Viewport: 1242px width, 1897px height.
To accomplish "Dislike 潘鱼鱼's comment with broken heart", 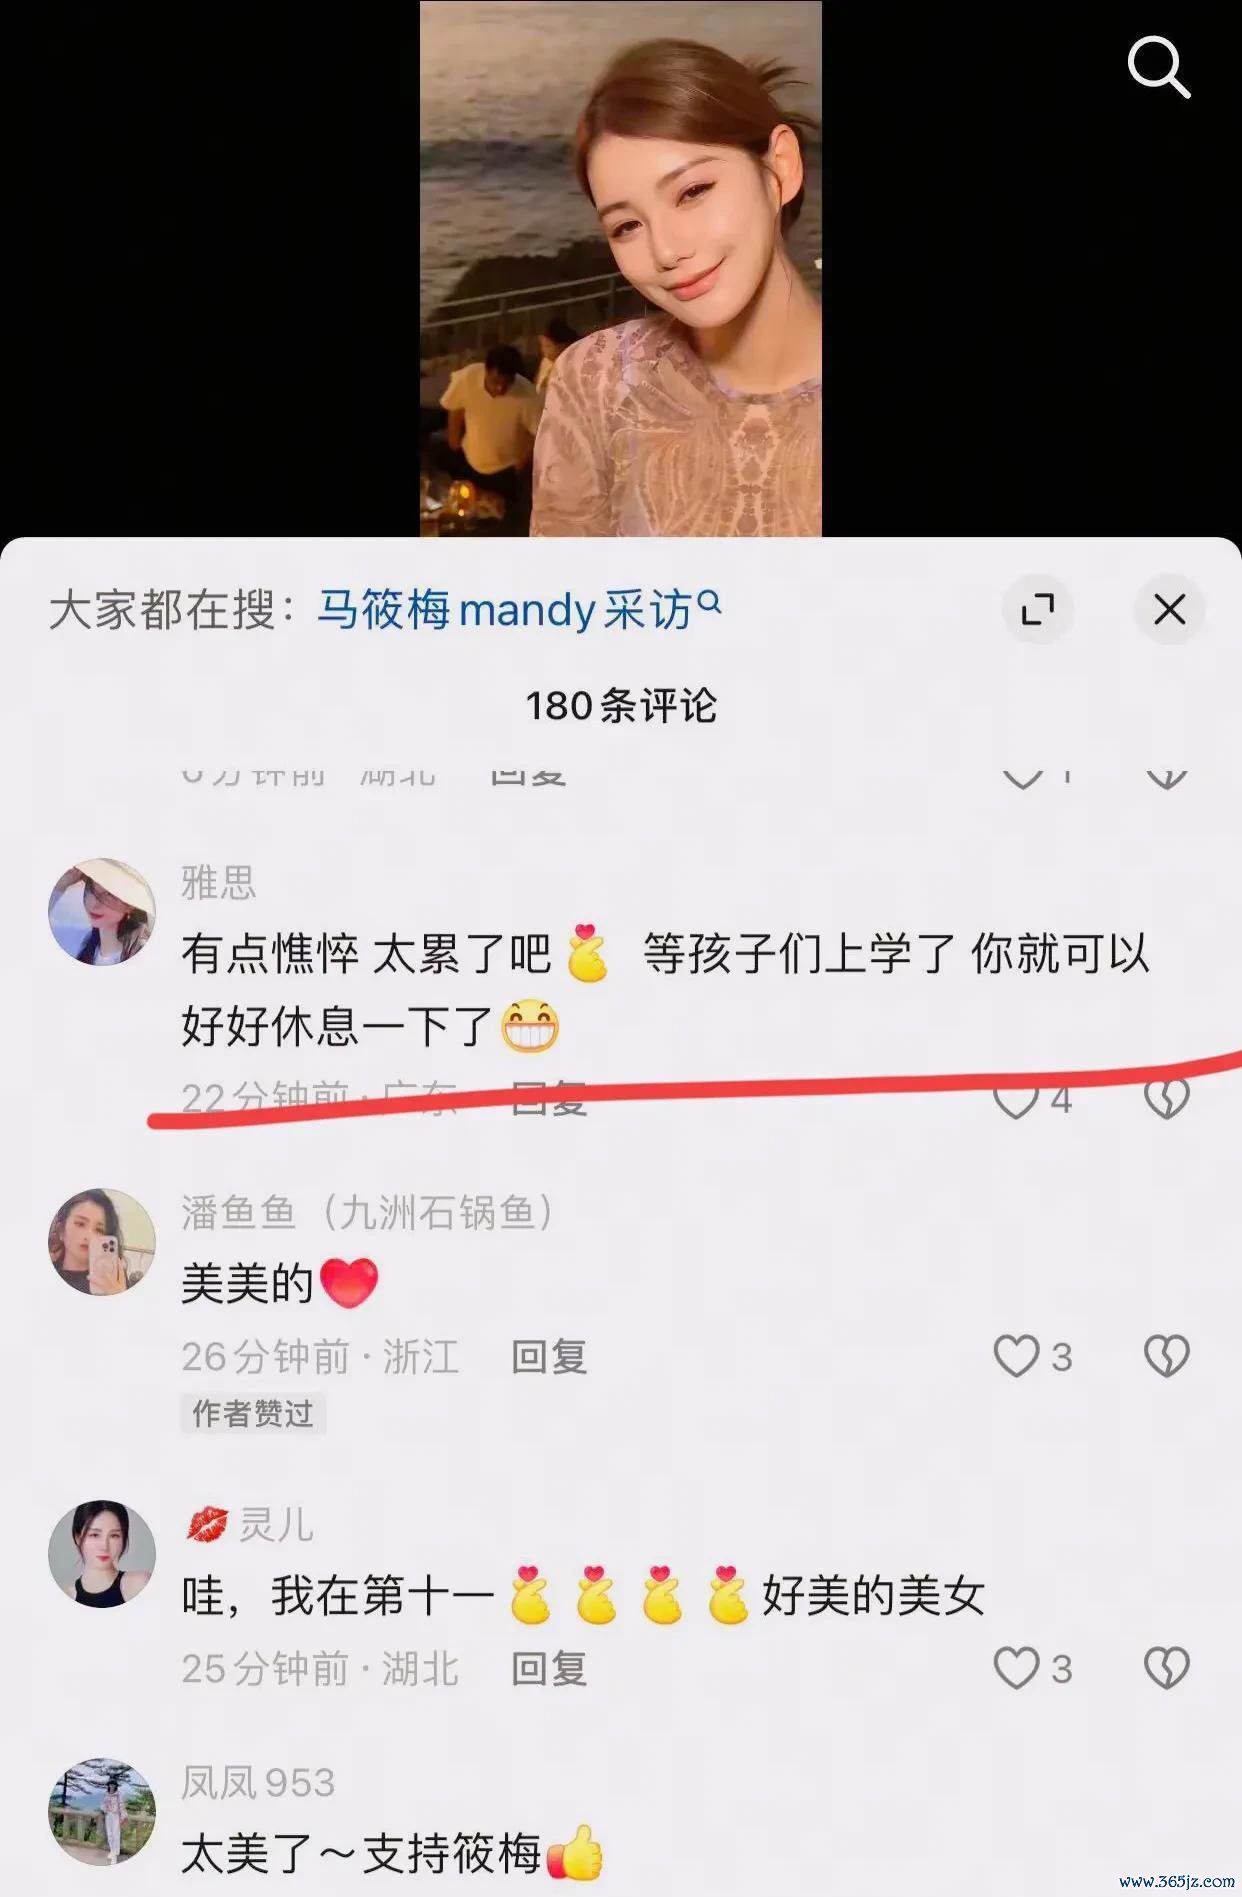I will [1166, 1357].
